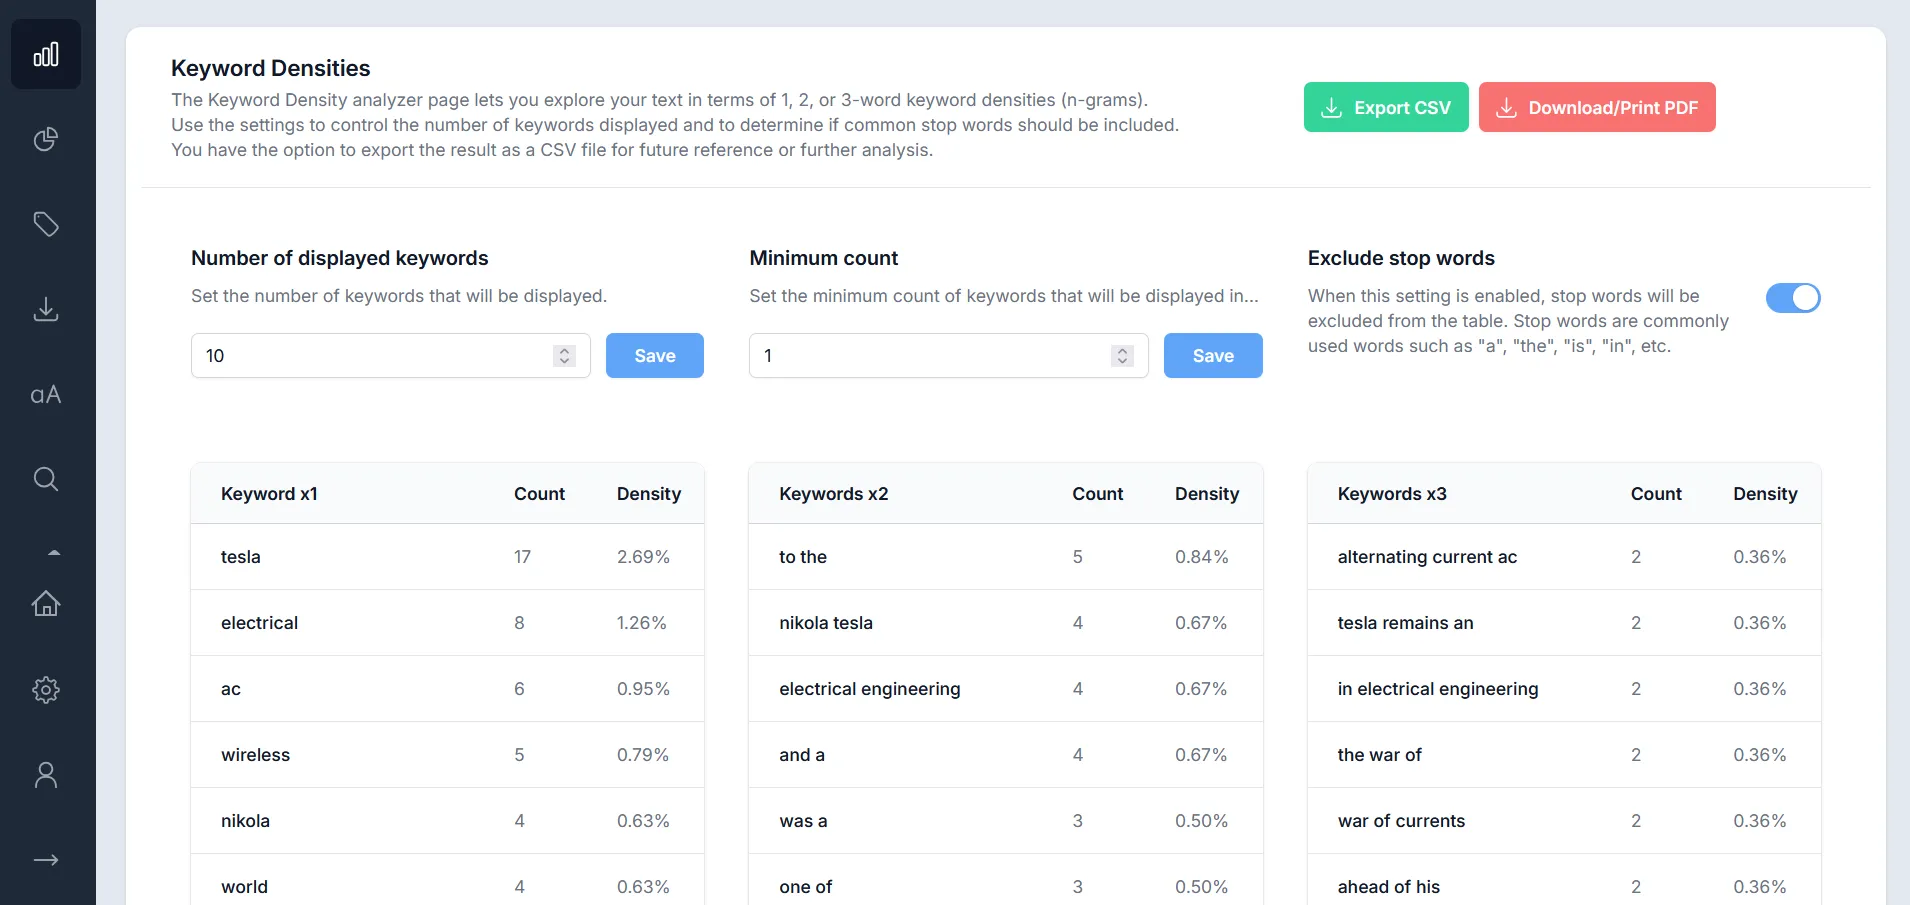Select the 'war of currents' row

[x=1564, y=821]
